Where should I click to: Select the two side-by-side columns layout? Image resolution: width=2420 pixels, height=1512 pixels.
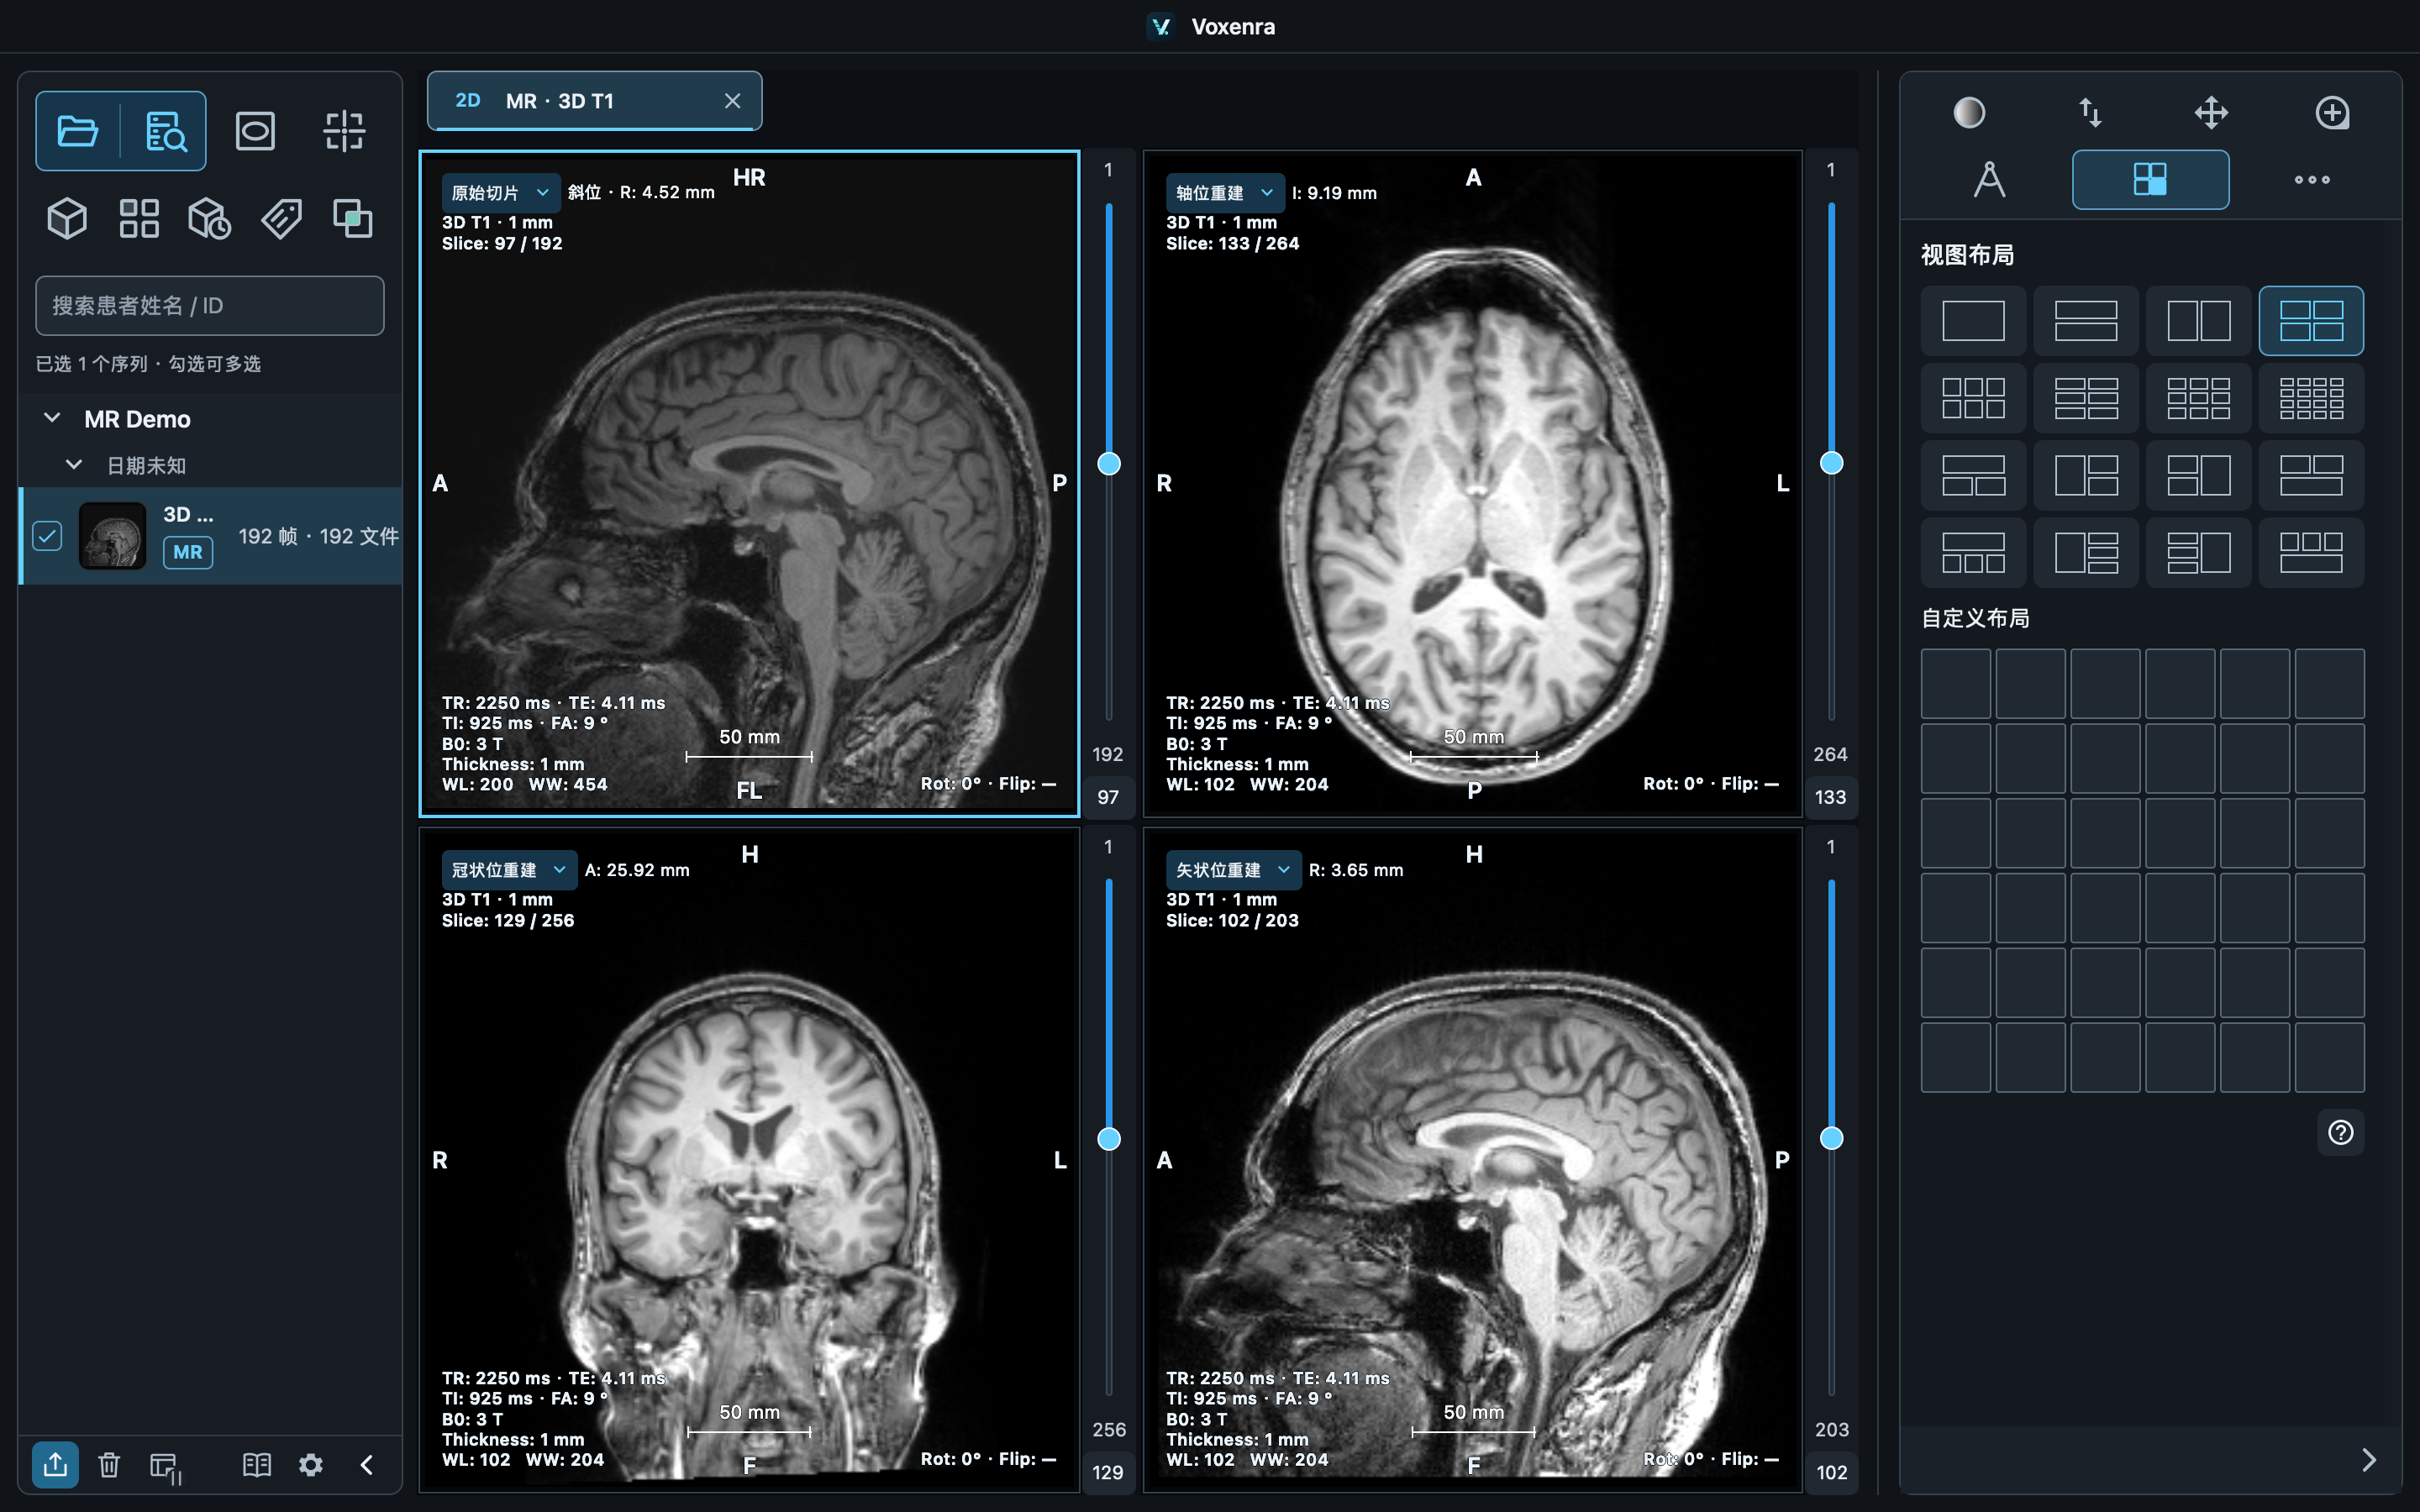click(2198, 321)
